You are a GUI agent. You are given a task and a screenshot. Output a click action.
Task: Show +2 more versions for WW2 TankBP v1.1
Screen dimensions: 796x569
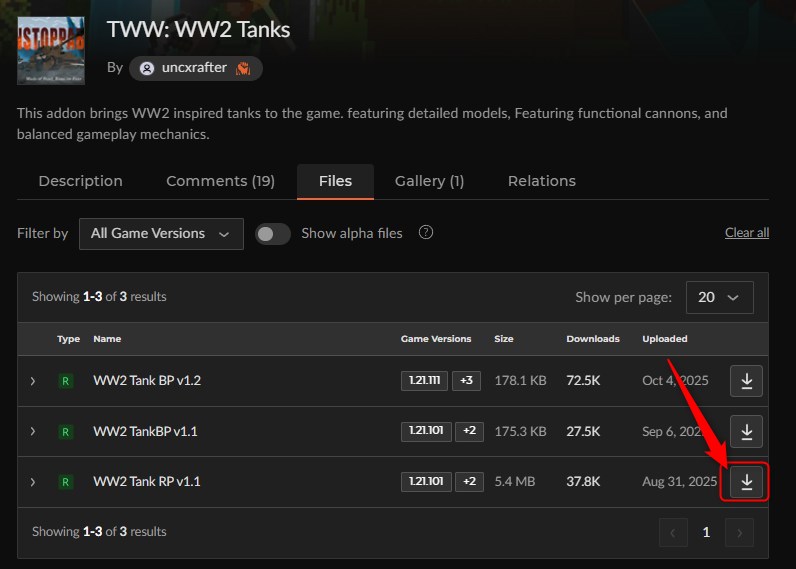pos(469,431)
